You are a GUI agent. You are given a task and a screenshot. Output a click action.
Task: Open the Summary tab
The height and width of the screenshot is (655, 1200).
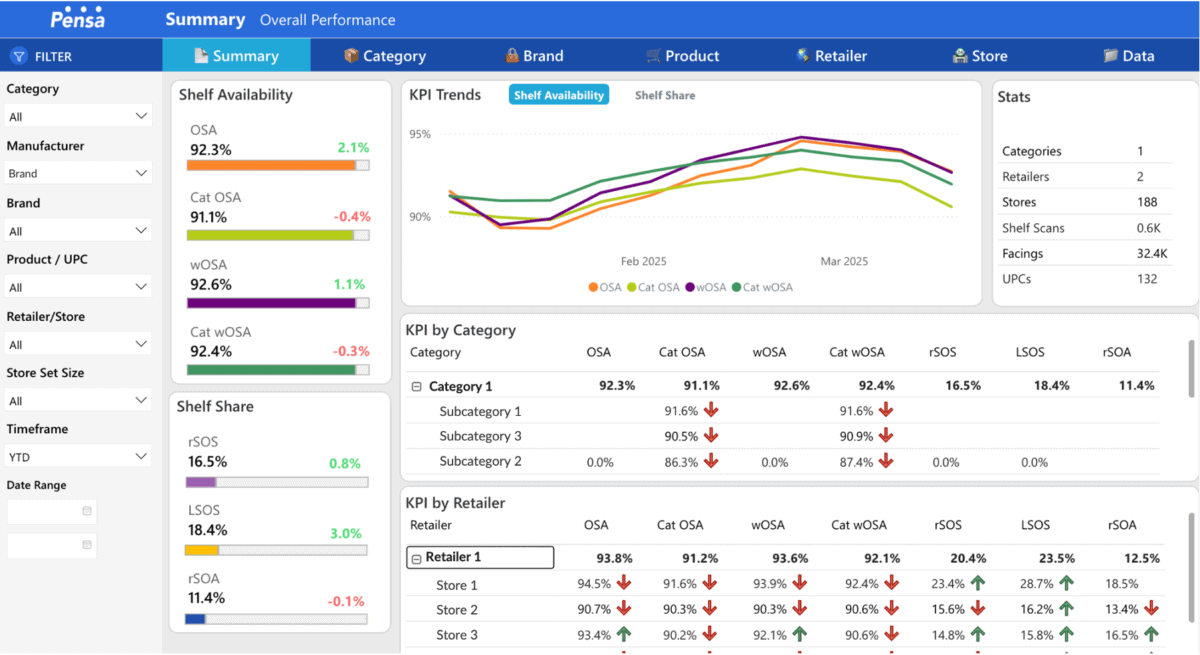237,56
